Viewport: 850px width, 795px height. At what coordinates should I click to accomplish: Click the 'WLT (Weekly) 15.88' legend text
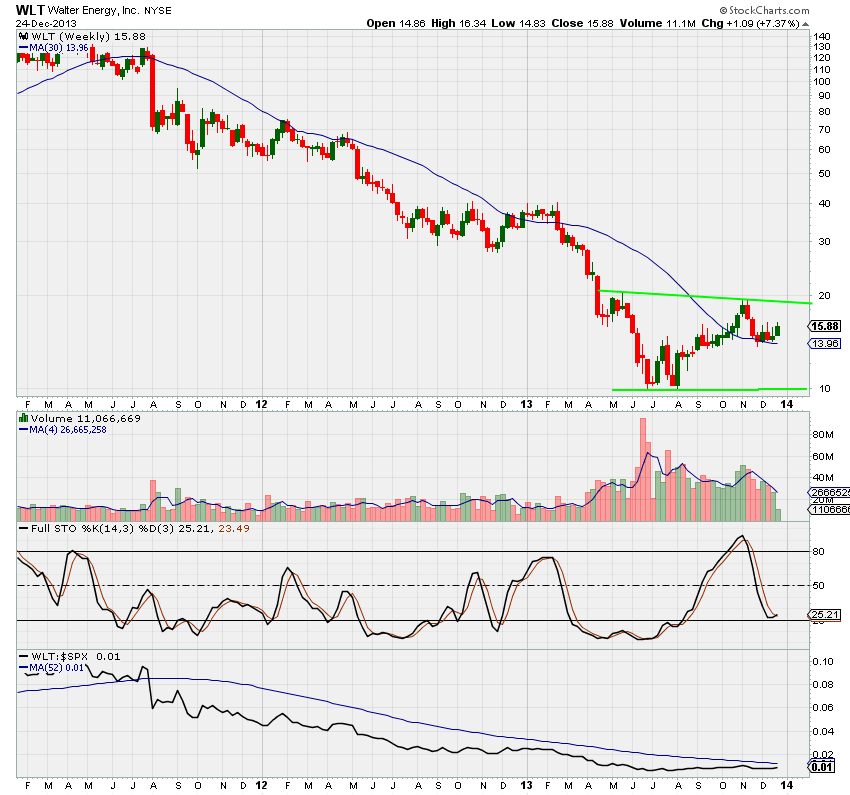pyautogui.click(x=88, y=36)
